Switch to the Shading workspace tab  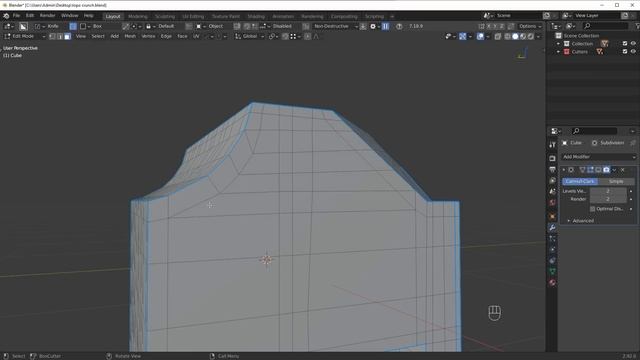pyautogui.click(x=256, y=16)
